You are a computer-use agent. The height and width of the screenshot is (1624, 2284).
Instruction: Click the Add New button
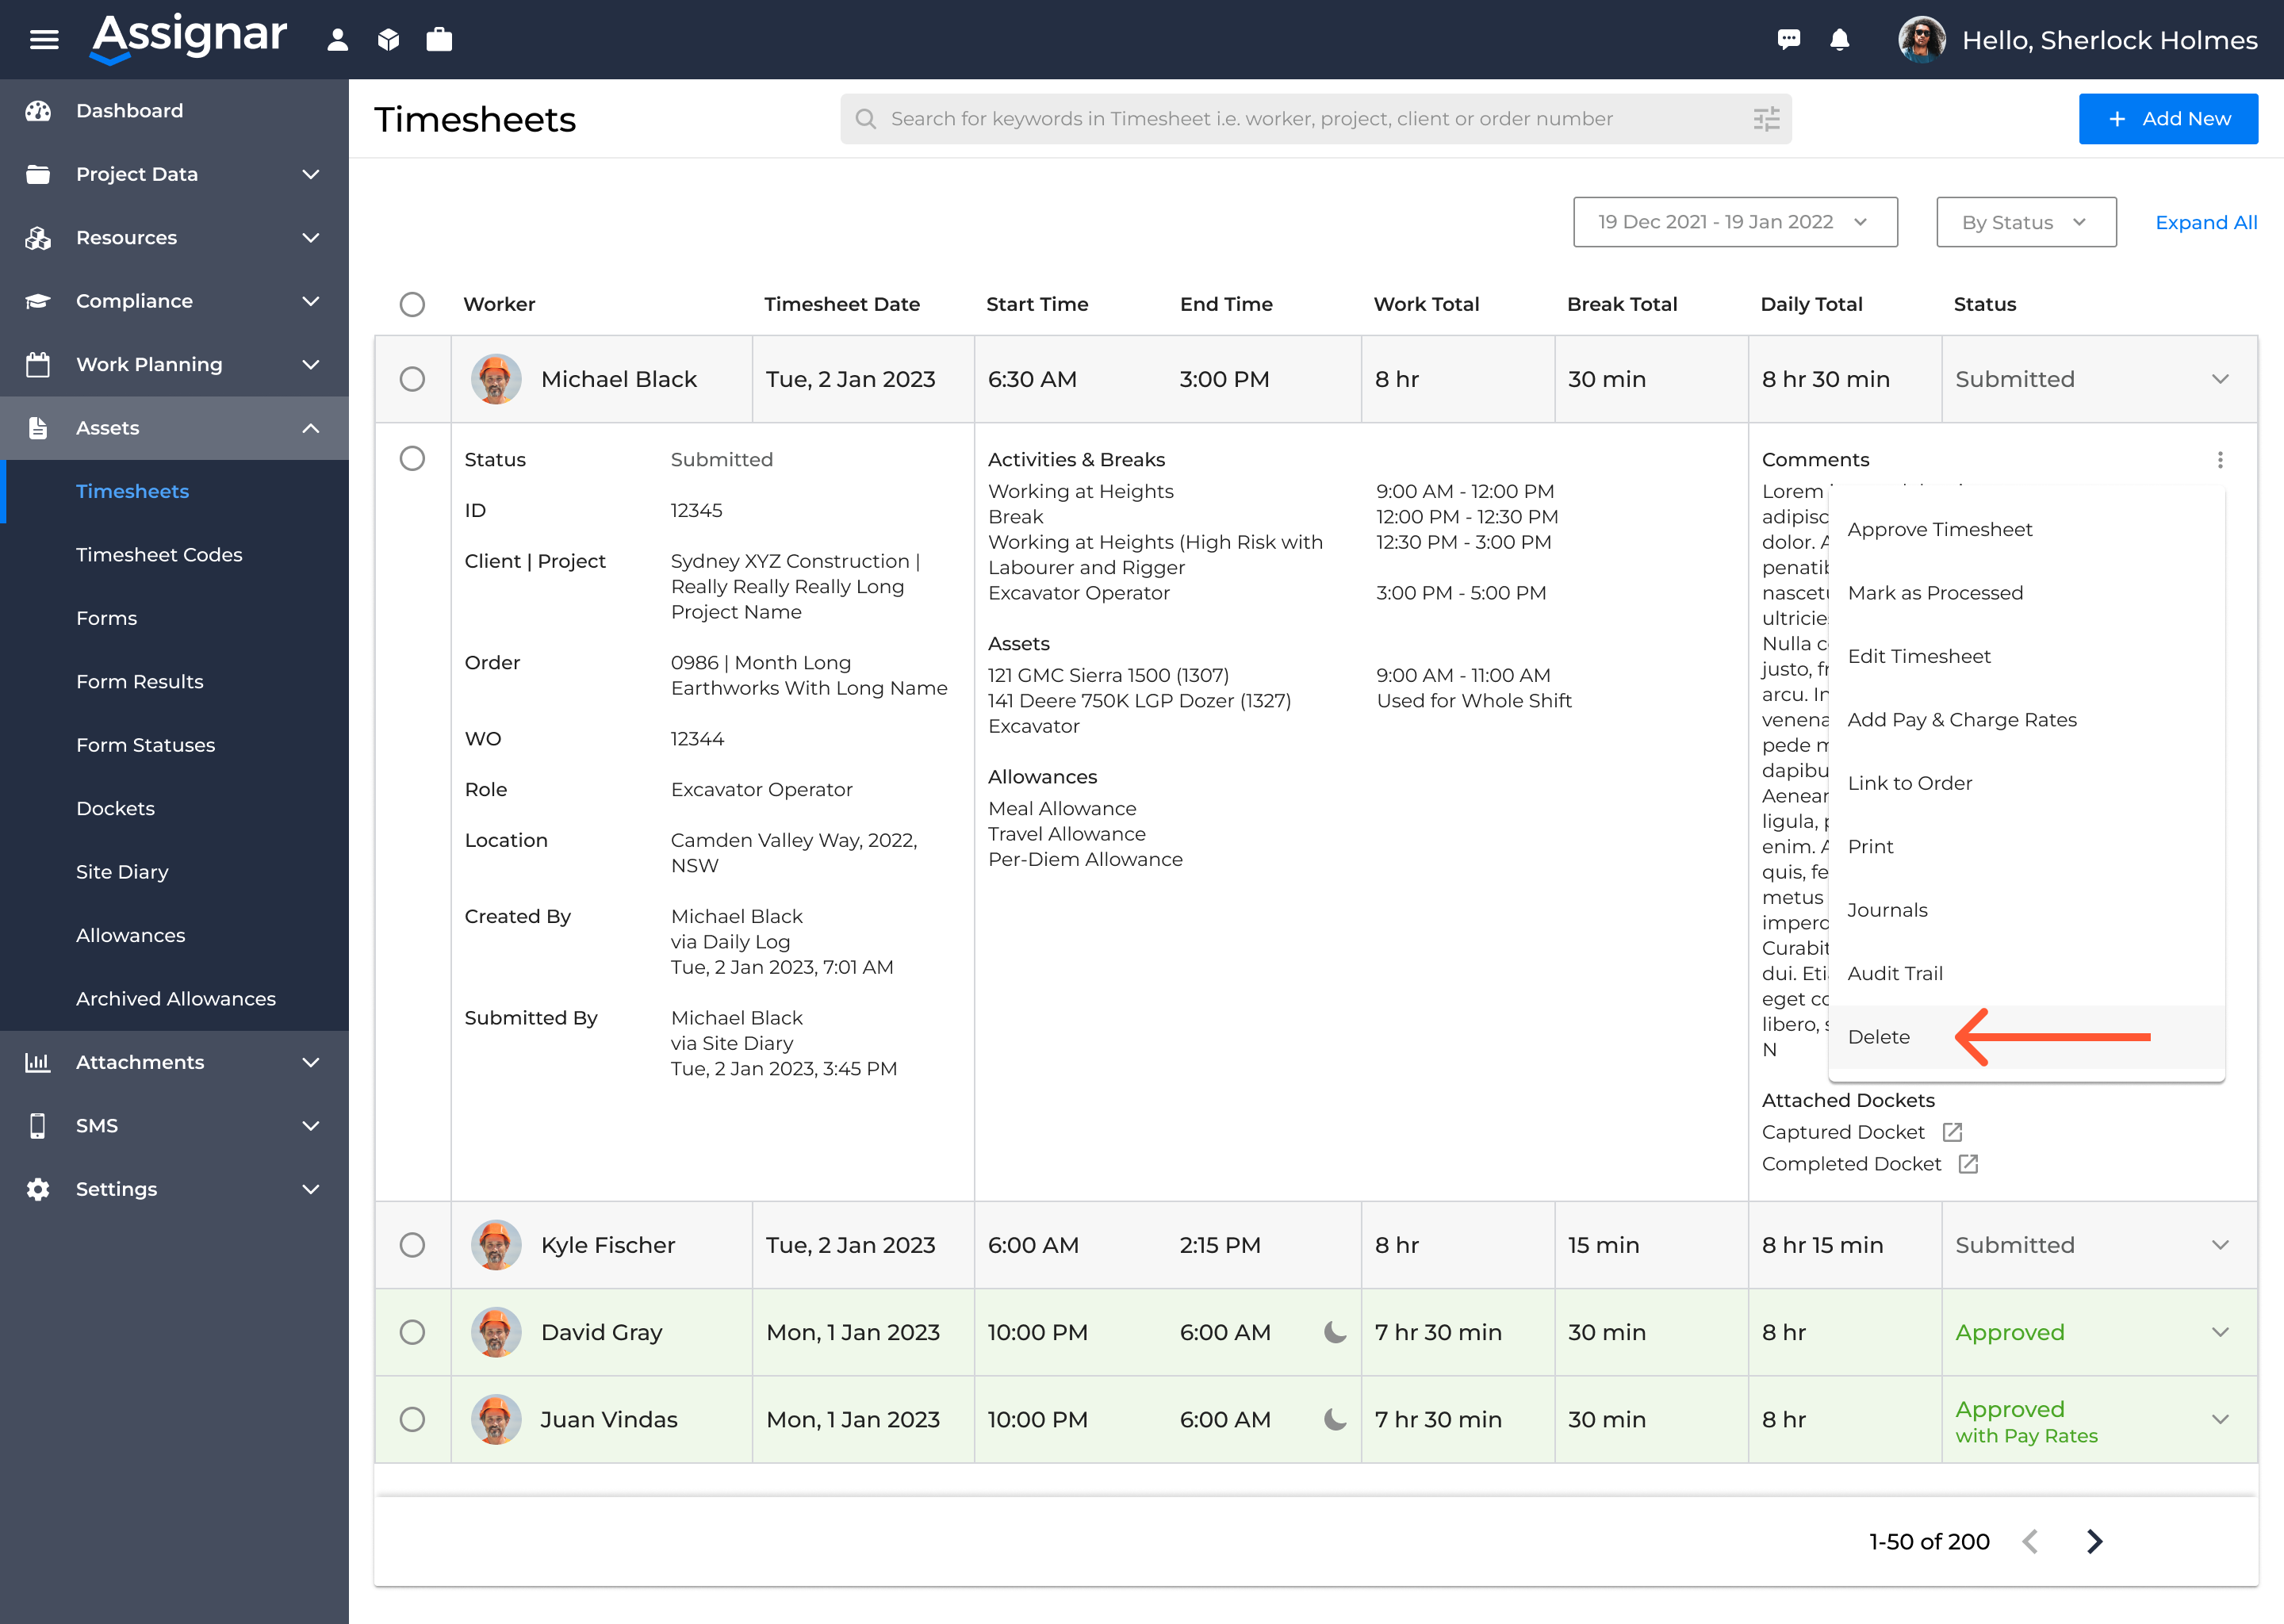tap(2168, 118)
